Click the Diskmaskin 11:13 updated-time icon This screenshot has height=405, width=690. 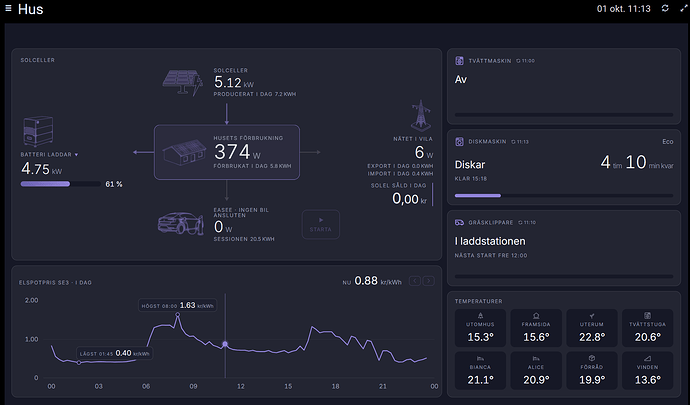(513, 142)
